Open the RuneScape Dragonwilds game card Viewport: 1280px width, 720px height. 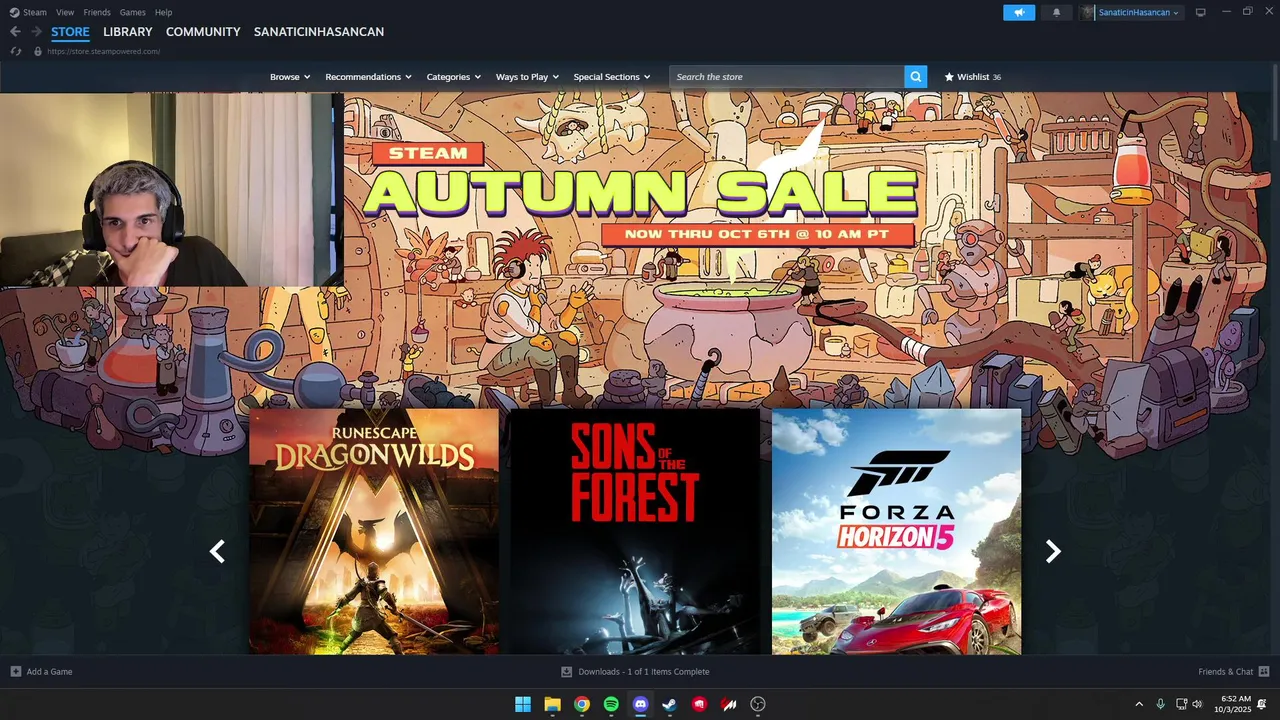374,531
